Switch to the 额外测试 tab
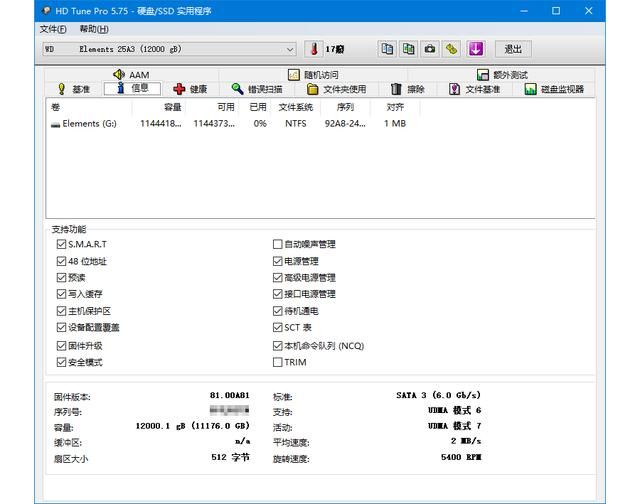The height and width of the screenshot is (504, 640). [502, 75]
